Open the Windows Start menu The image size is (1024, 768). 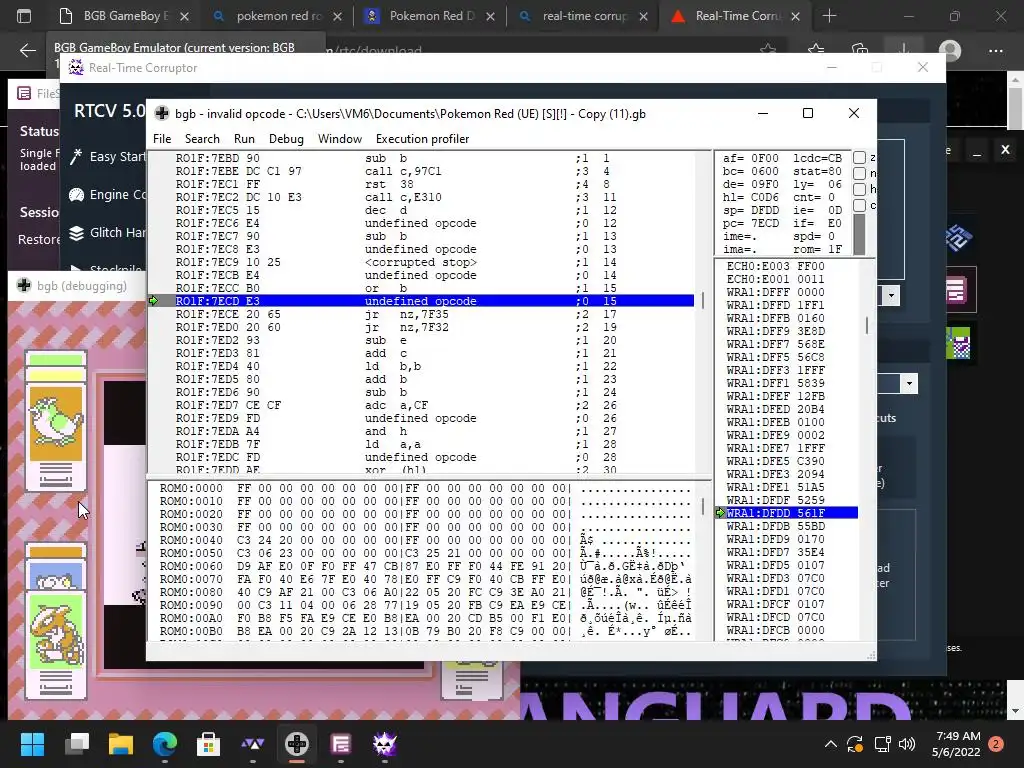point(32,744)
